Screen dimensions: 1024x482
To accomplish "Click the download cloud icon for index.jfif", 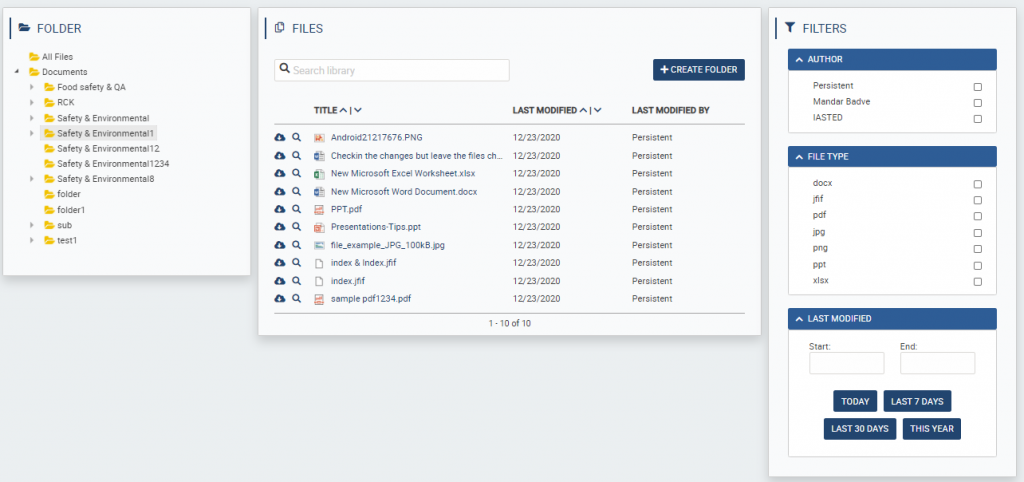I will pos(280,281).
